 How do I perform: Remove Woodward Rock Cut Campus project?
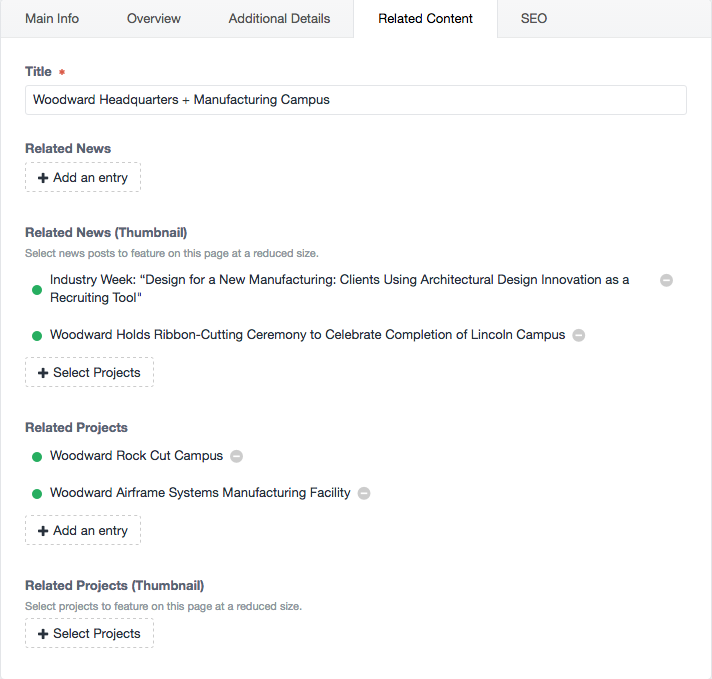tap(236, 456)
